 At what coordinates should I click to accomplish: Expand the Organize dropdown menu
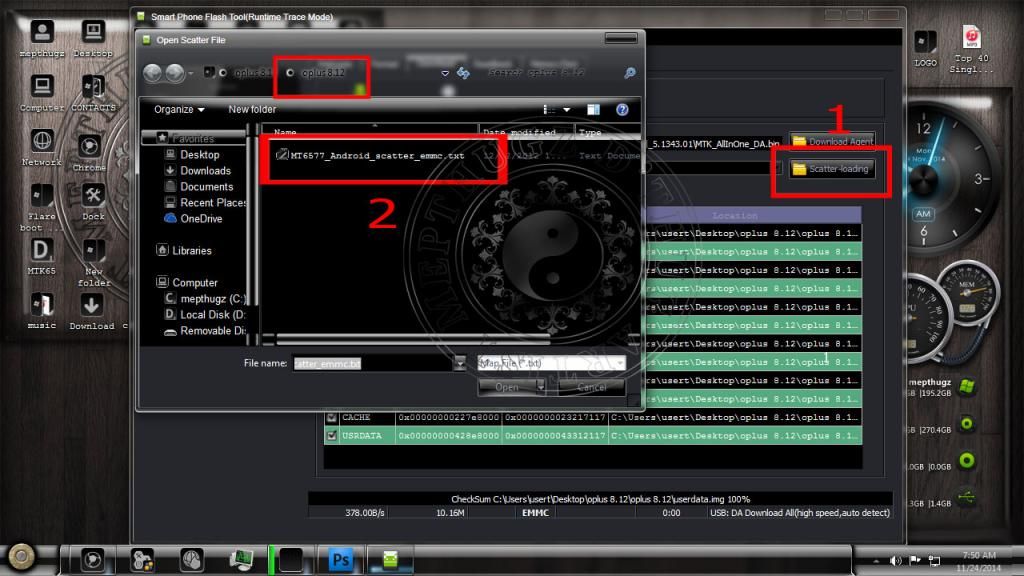(179, 110)
